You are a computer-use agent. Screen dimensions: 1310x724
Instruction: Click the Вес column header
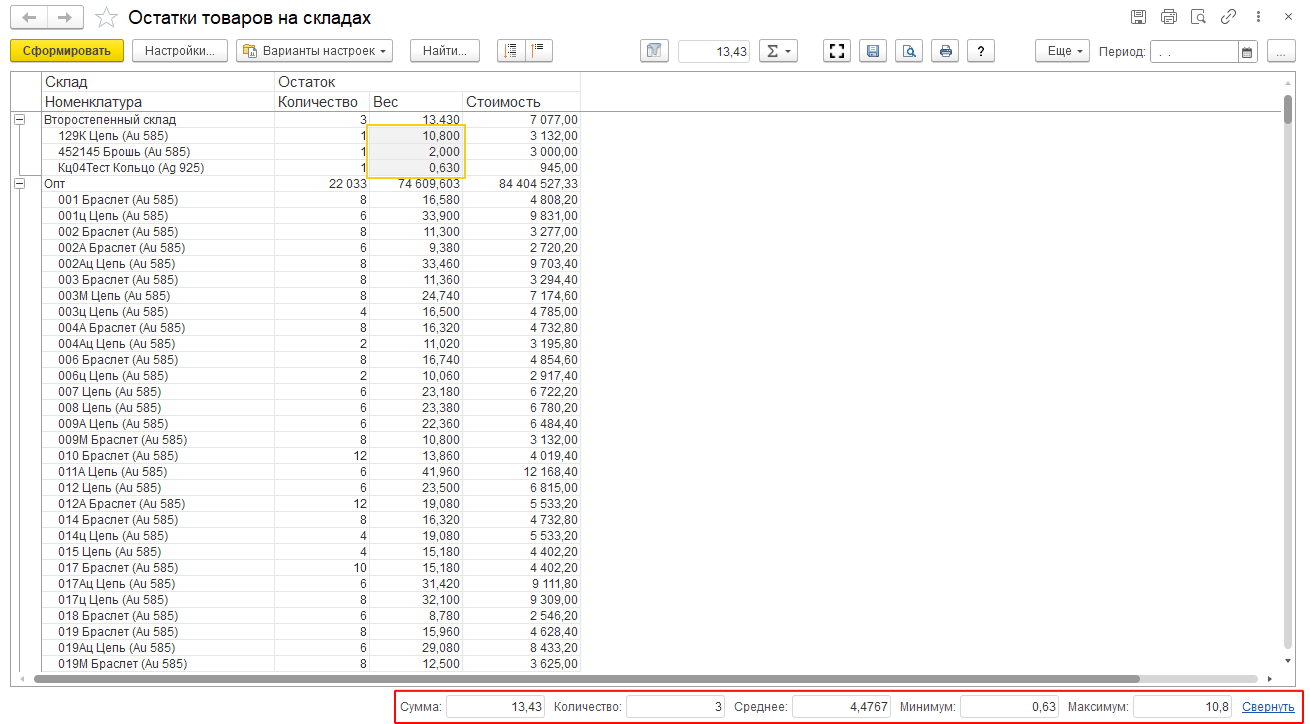[415, 102]
